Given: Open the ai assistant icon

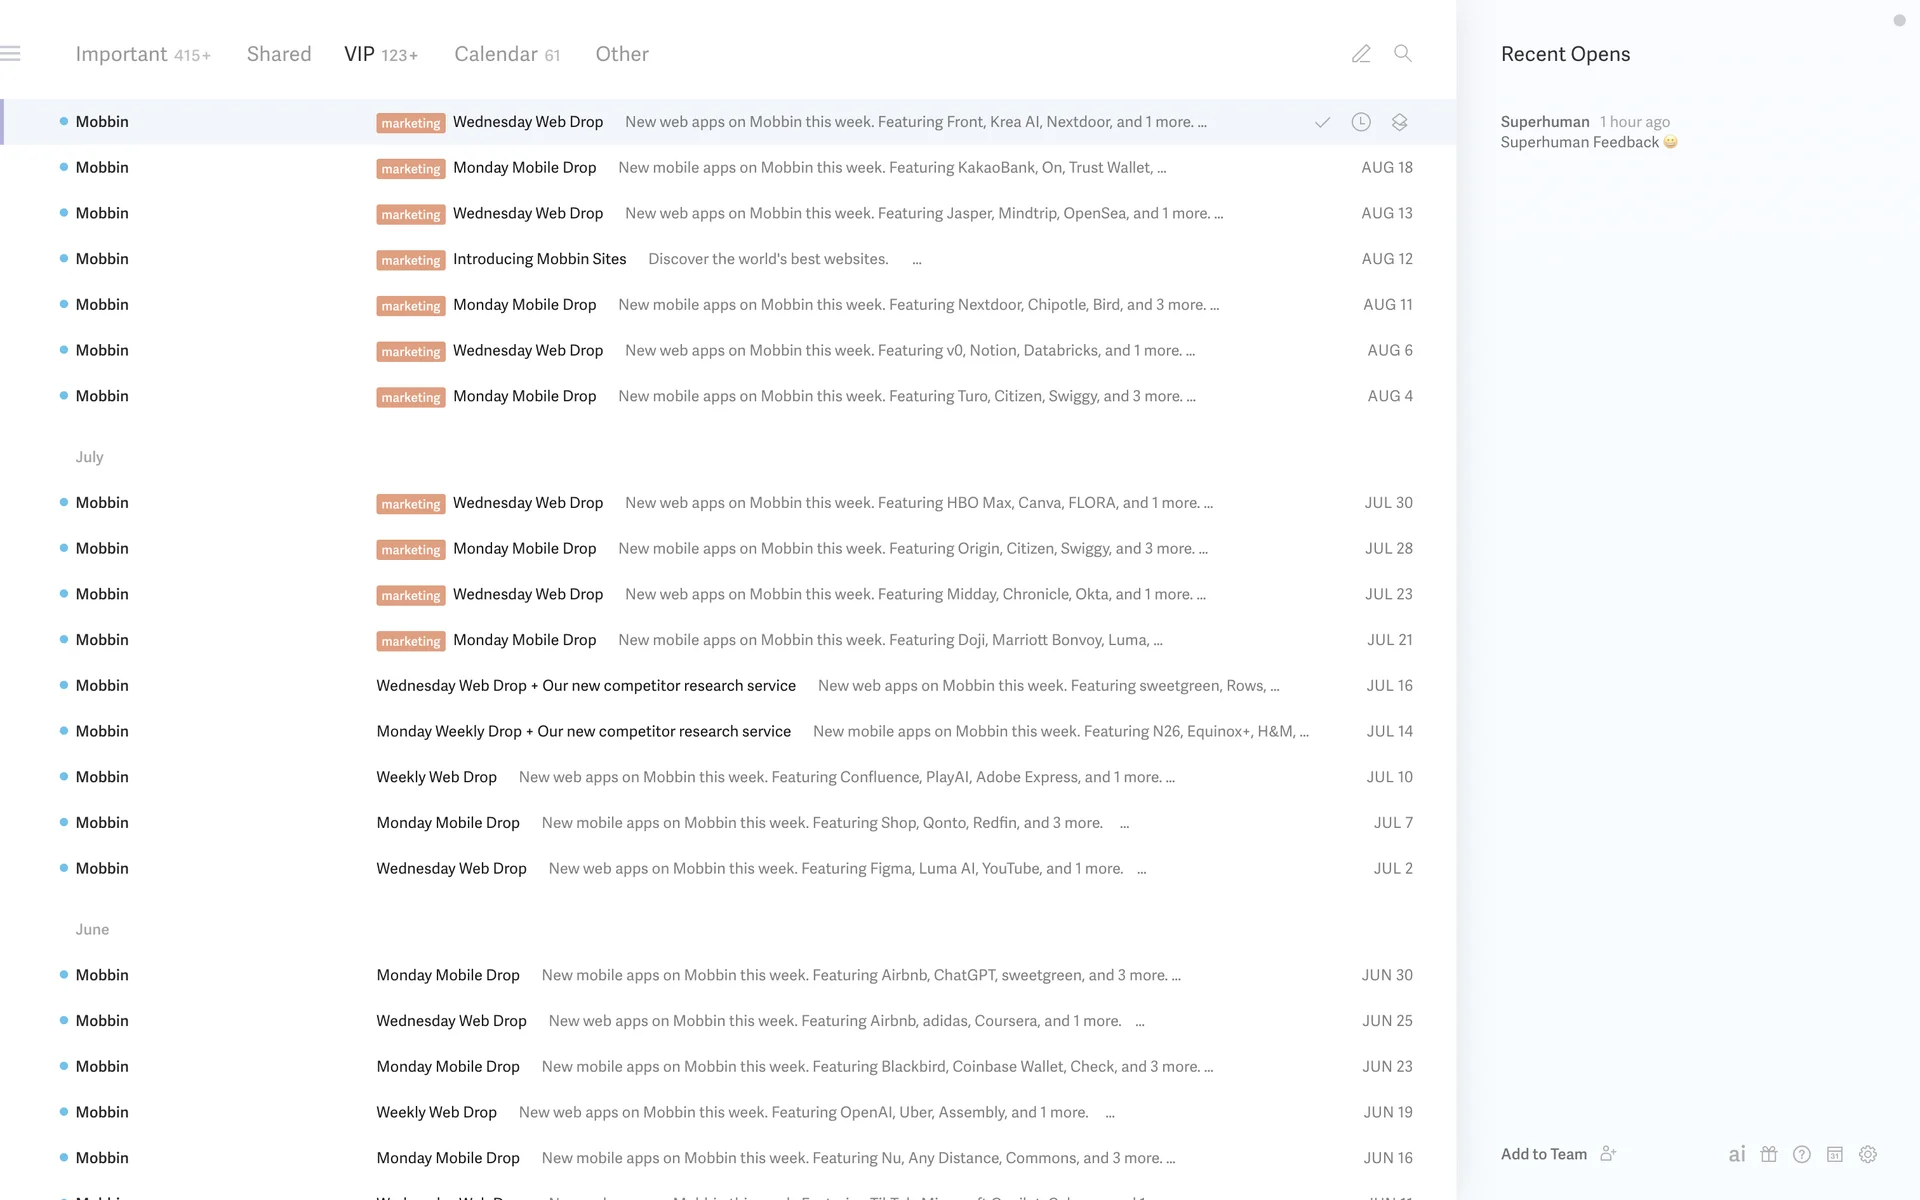Looking at the screenshot, I should coord(1737,1154).
